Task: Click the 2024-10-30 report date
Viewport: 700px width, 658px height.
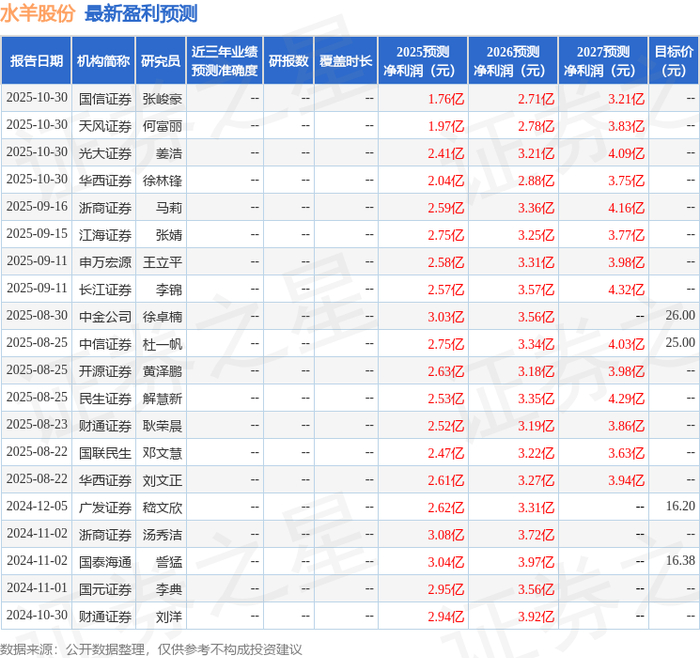Action: 37,615
